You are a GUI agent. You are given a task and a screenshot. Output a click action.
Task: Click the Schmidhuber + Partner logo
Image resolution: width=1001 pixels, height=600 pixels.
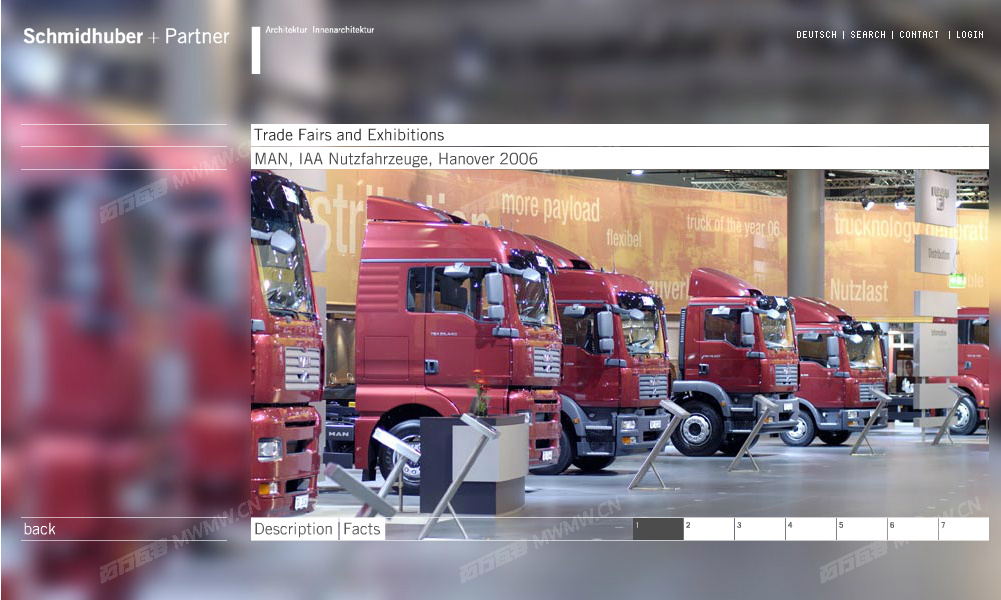coord(126,36)
